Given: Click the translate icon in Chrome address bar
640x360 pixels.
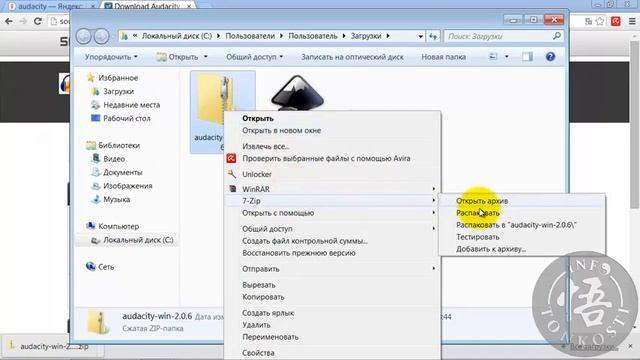Looking at the screenshot, I should 588,21.
